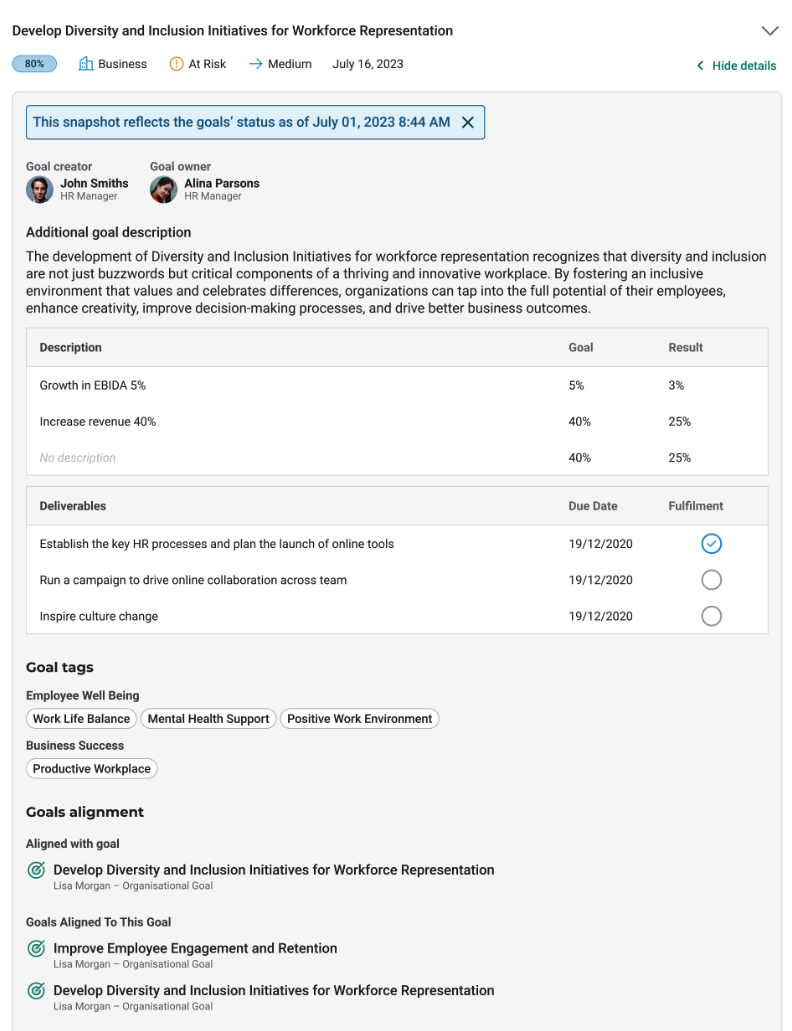The height and width of the screenshot is (1031, 792).
Task: Click the At Risk warning icon
Action: coord(176,64)
